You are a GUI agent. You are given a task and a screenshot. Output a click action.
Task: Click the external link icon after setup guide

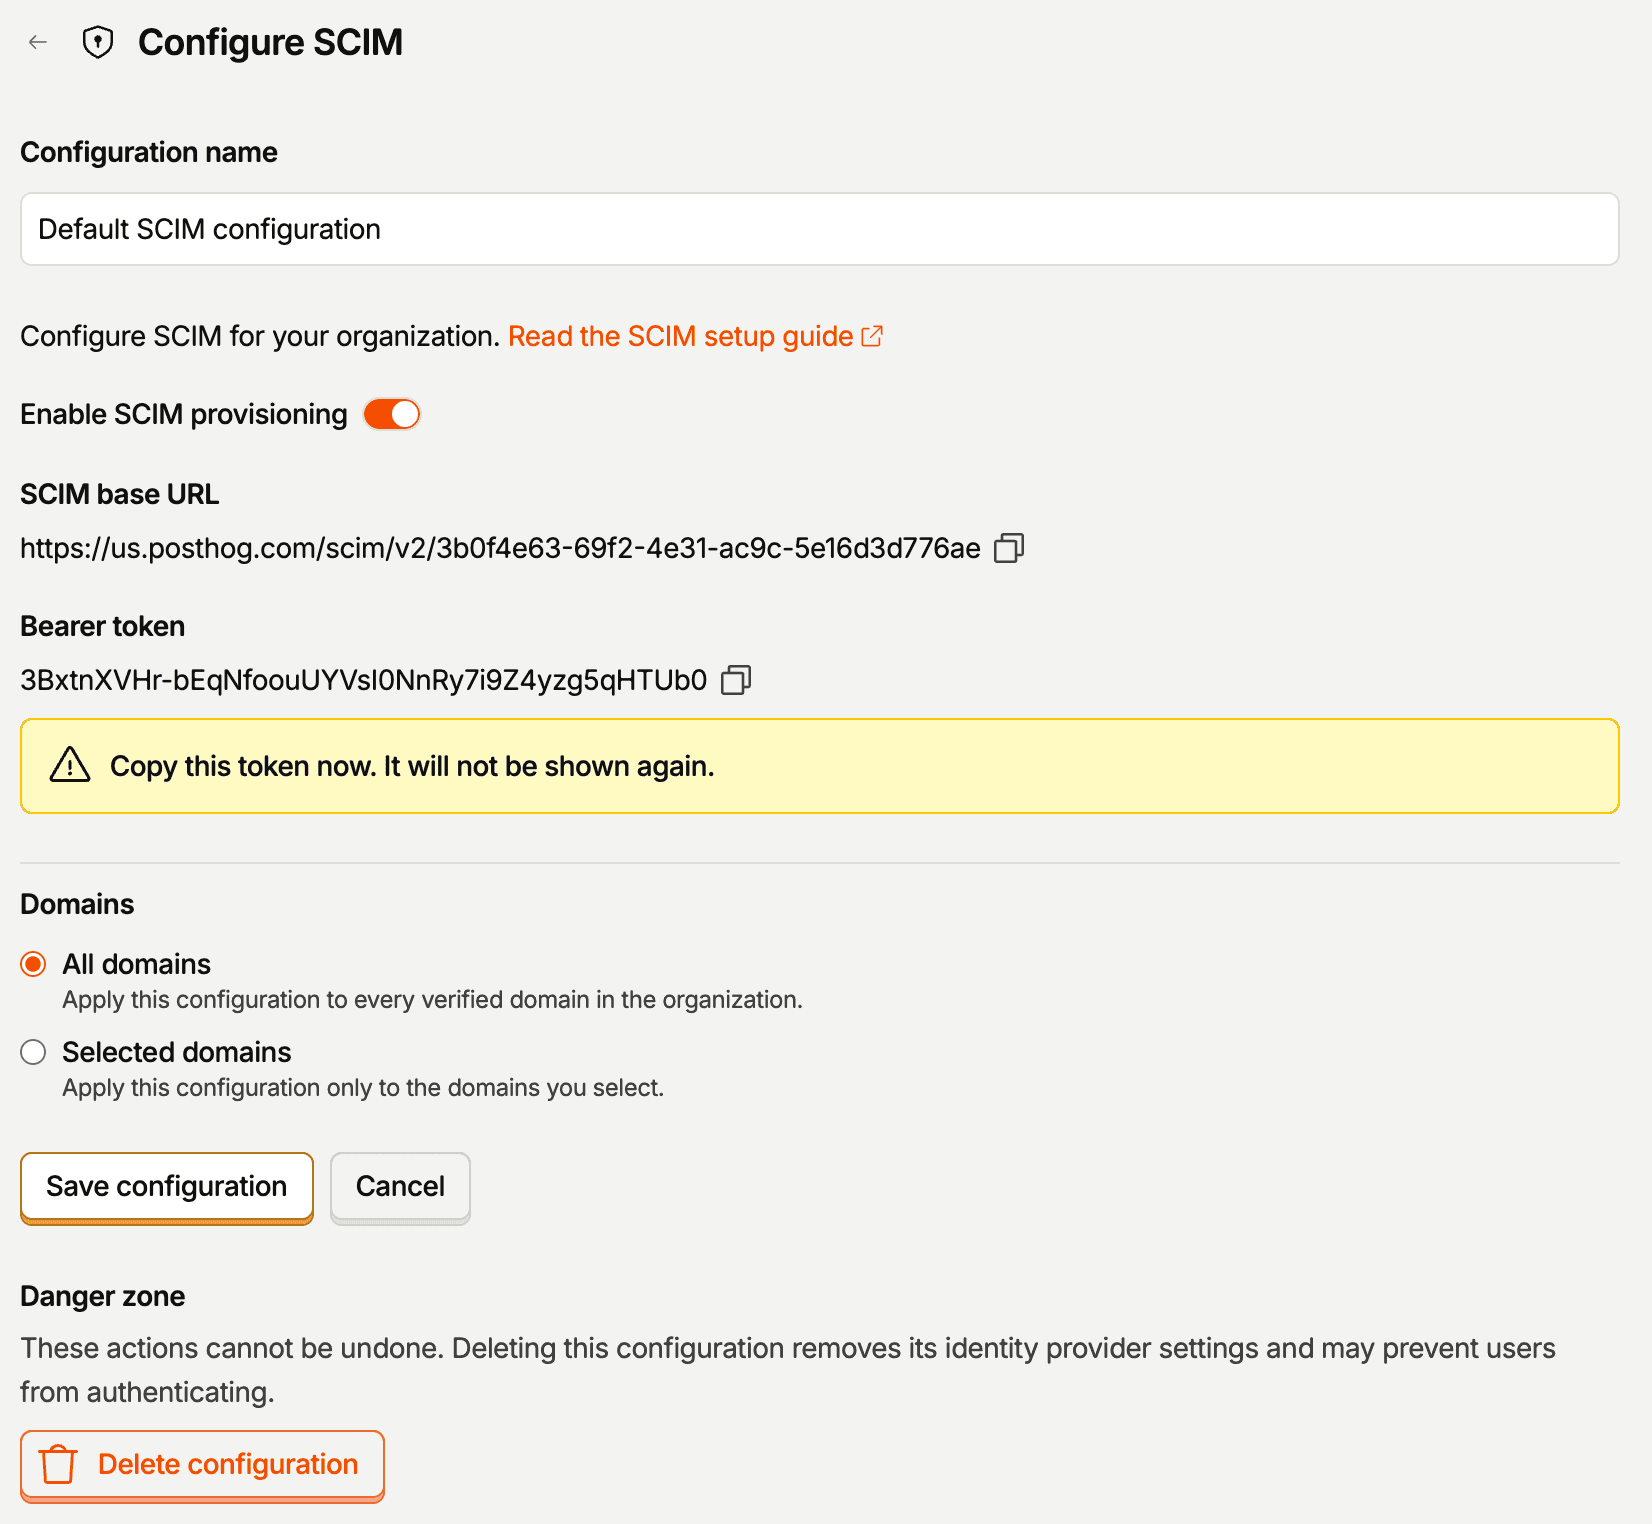(x=872, y=336)
